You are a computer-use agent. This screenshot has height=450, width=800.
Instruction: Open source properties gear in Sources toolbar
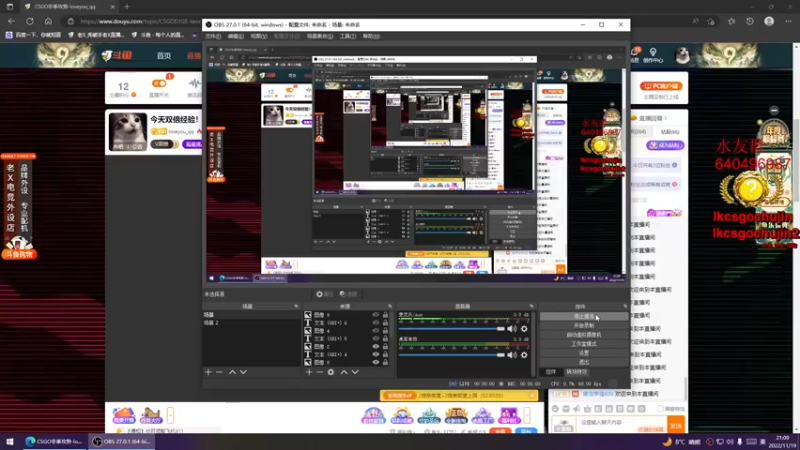(331, 372)
